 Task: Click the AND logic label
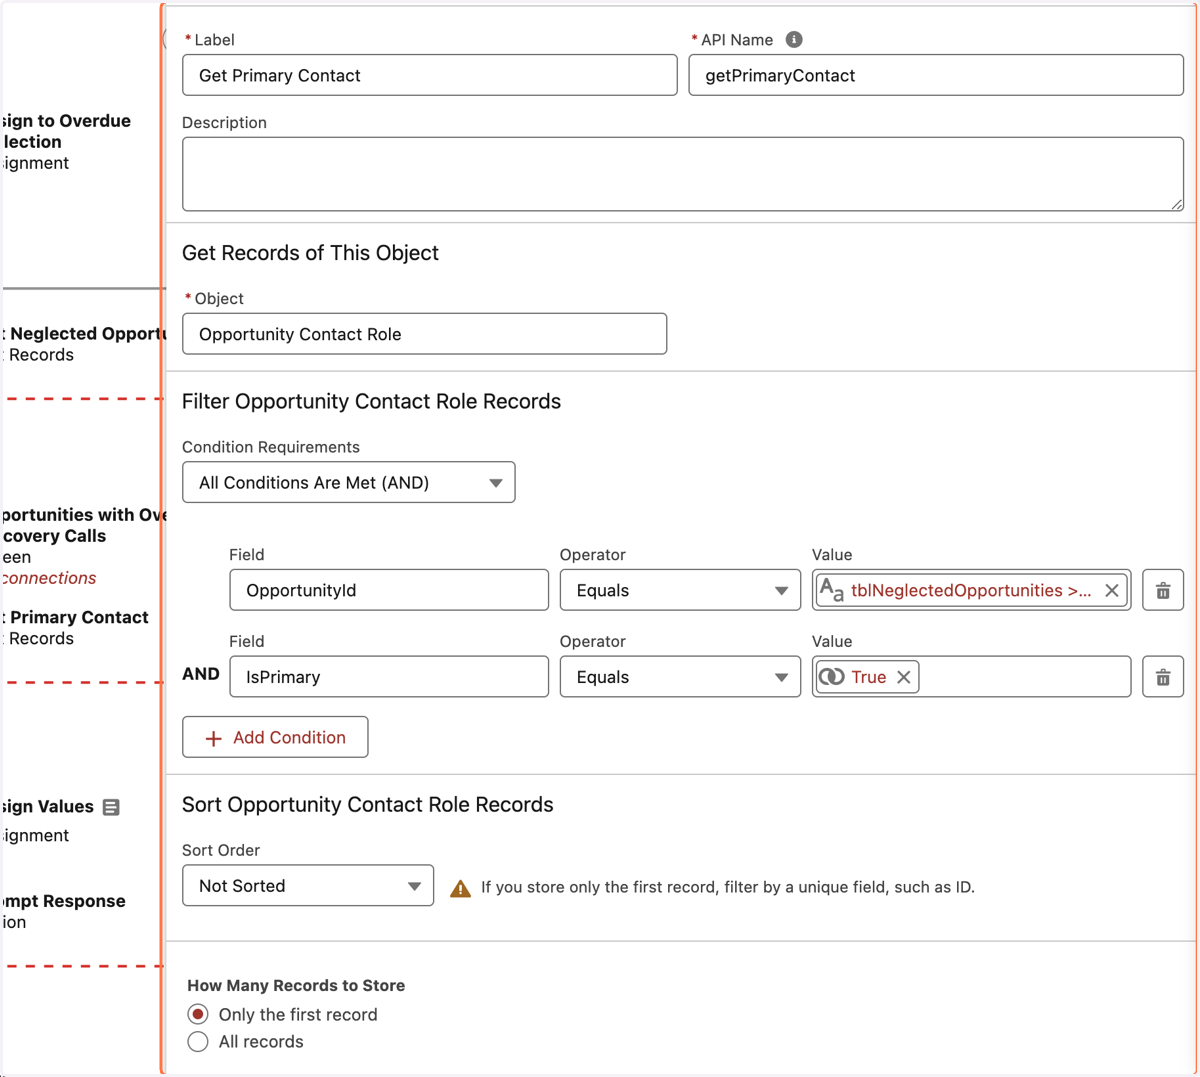201,674
